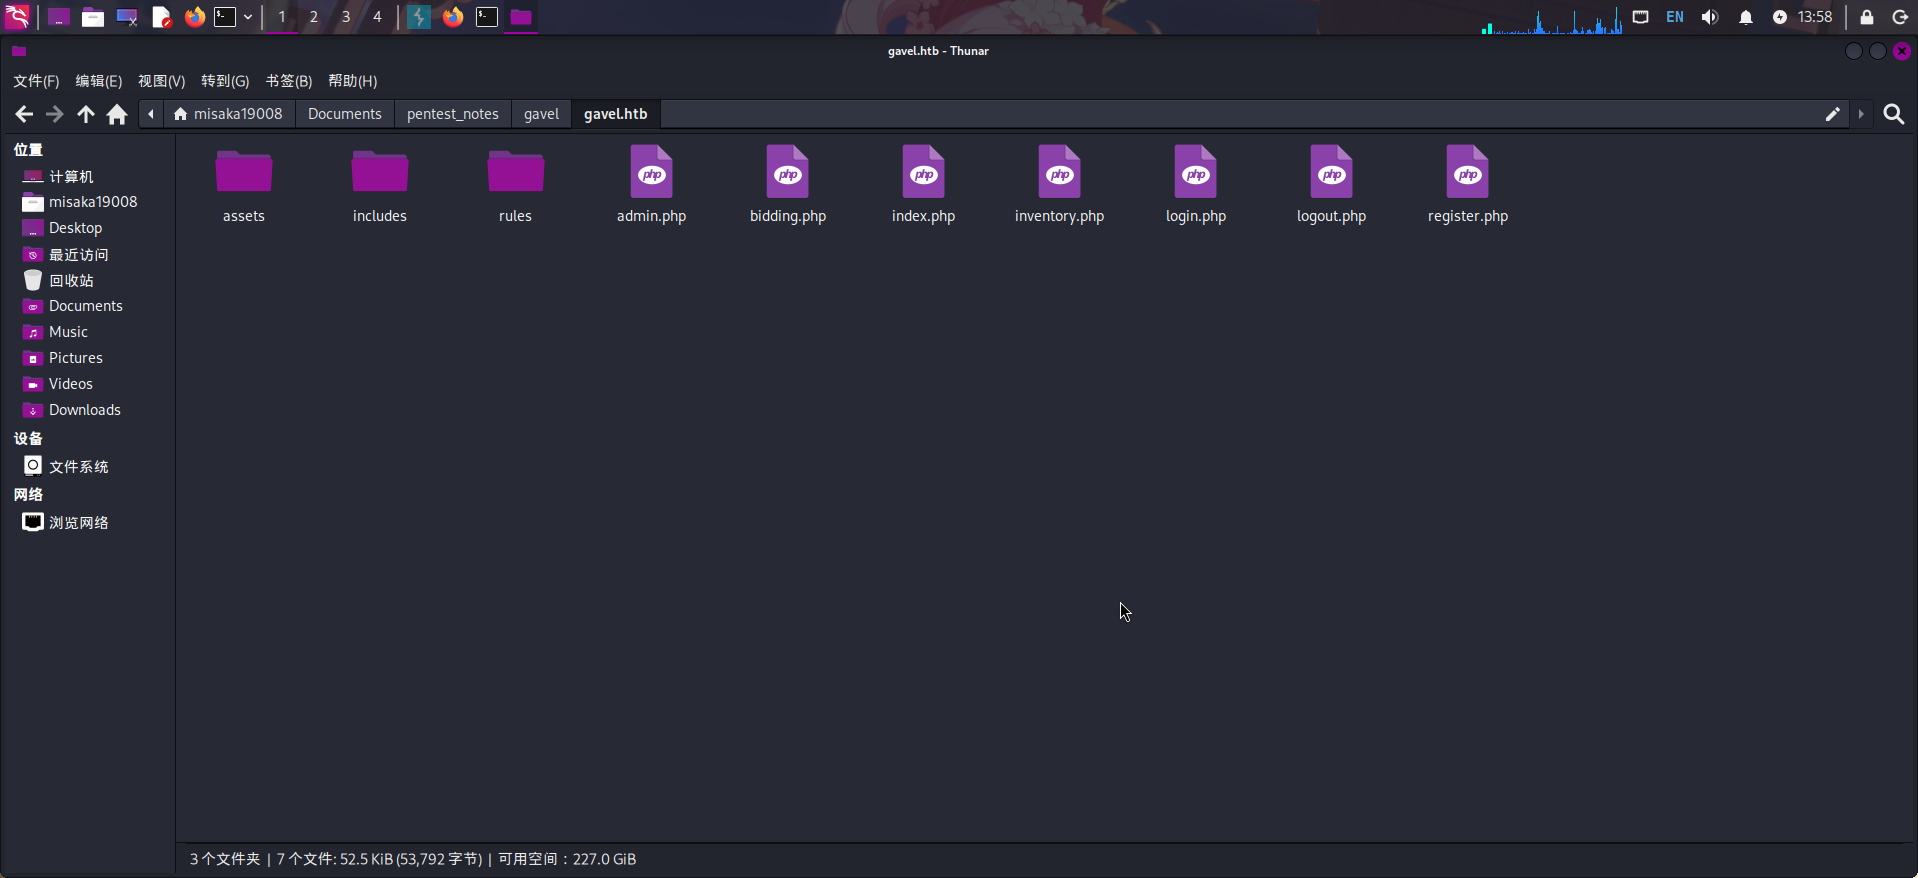Click the status bar file summary text
The width and height of the screenshot is (1918, 878).
[413, 859]
